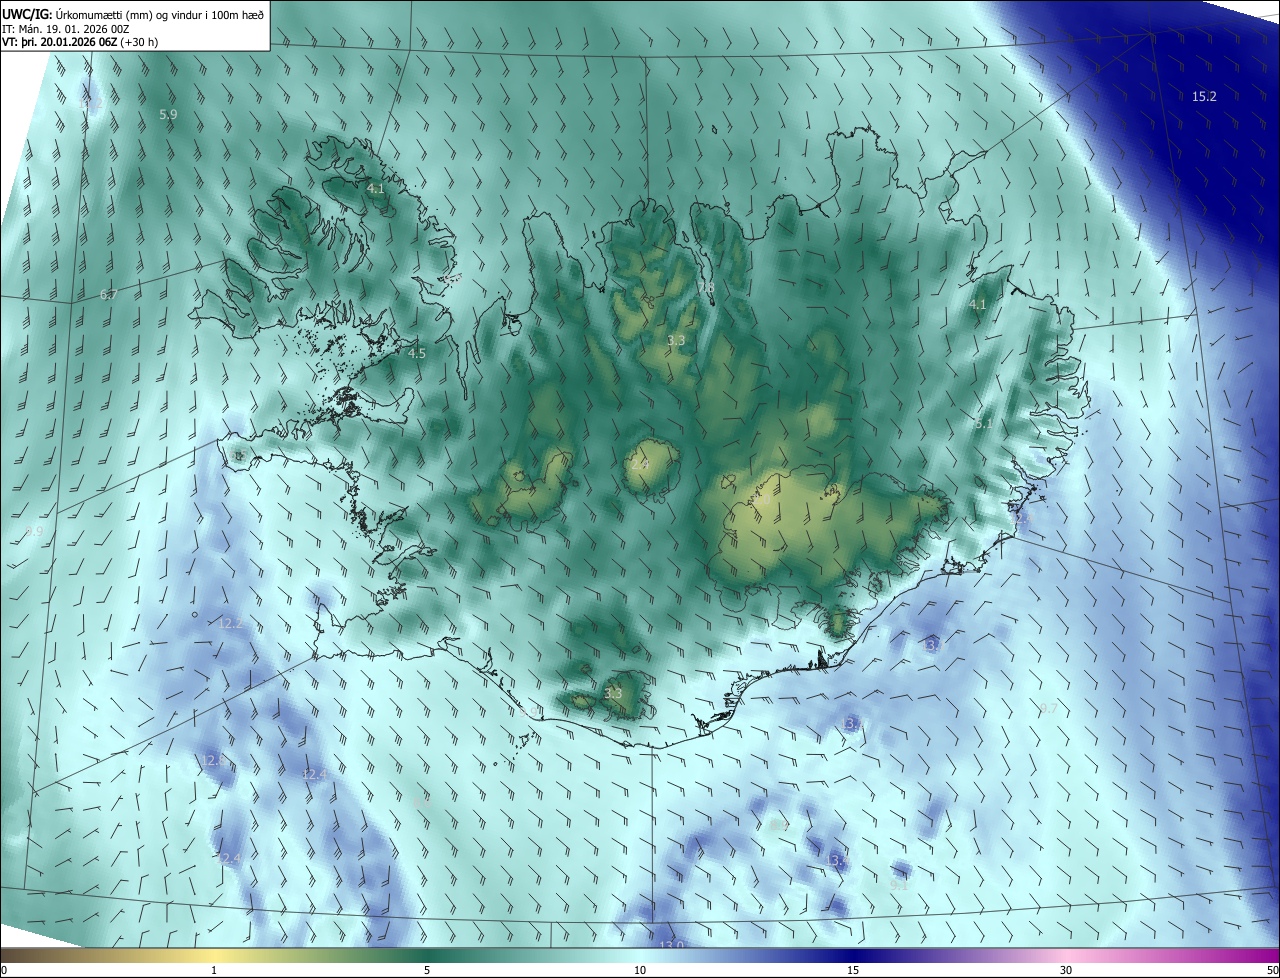This screenshot has height=978, width=1280.
Task: Pick the dark navy colorbar segment above tick 15
Action: [x=853, y=956]
